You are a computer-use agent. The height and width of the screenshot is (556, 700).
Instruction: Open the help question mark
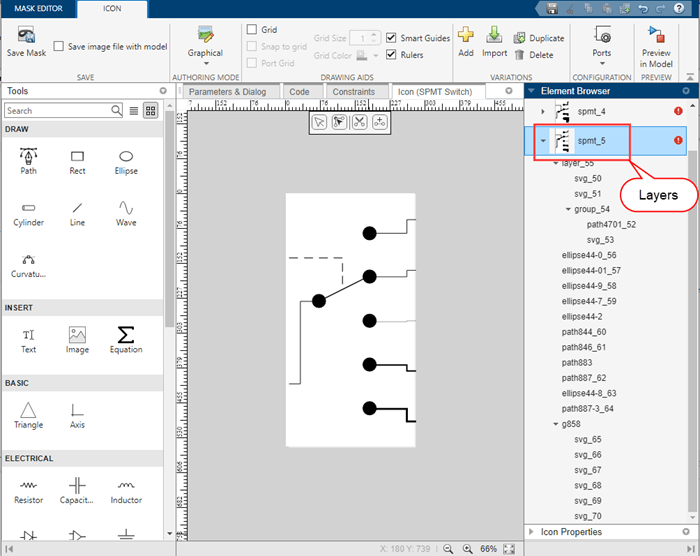(x=679, y=8)
